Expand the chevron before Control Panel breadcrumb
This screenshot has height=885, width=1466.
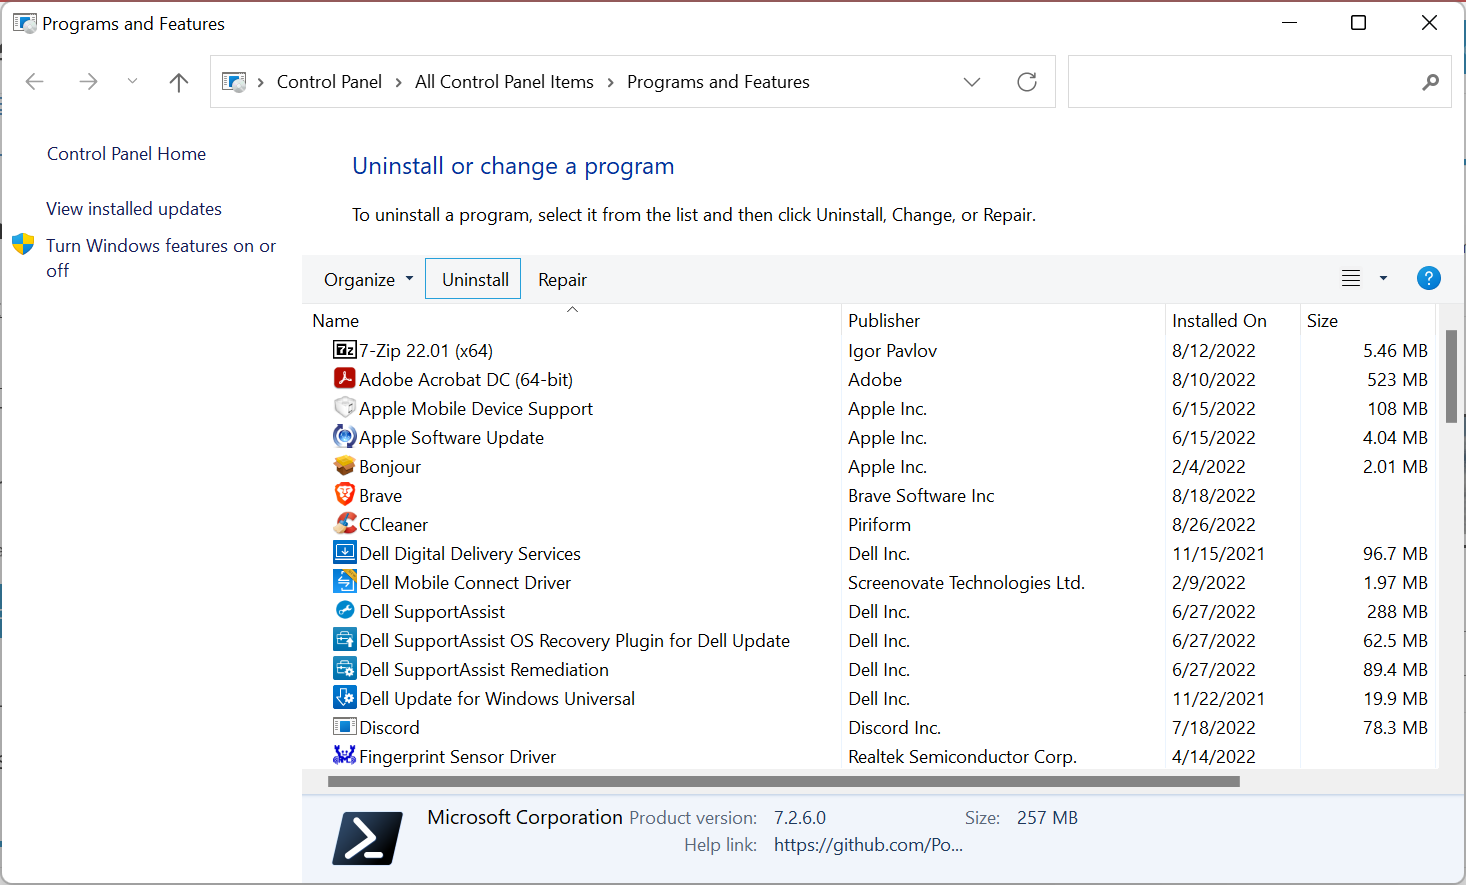261,82
